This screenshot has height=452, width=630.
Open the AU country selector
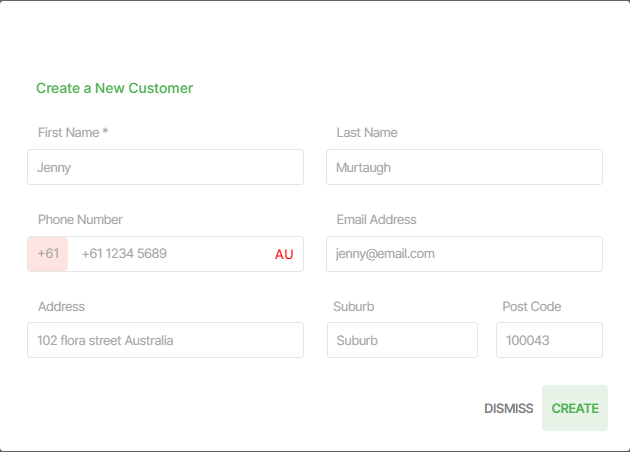[x=284, y=254]
